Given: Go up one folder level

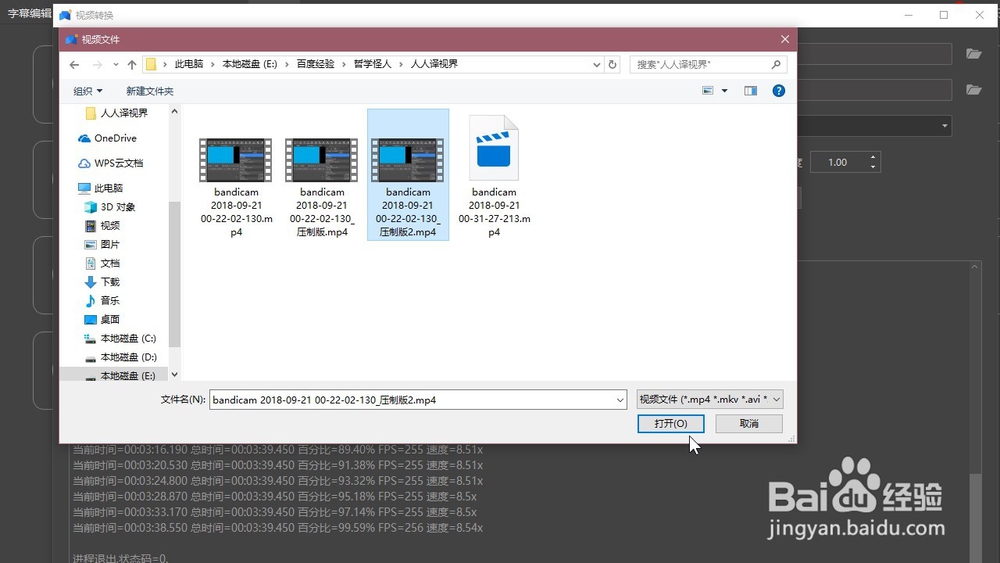Looking at the screenshot, I should 131,64.
